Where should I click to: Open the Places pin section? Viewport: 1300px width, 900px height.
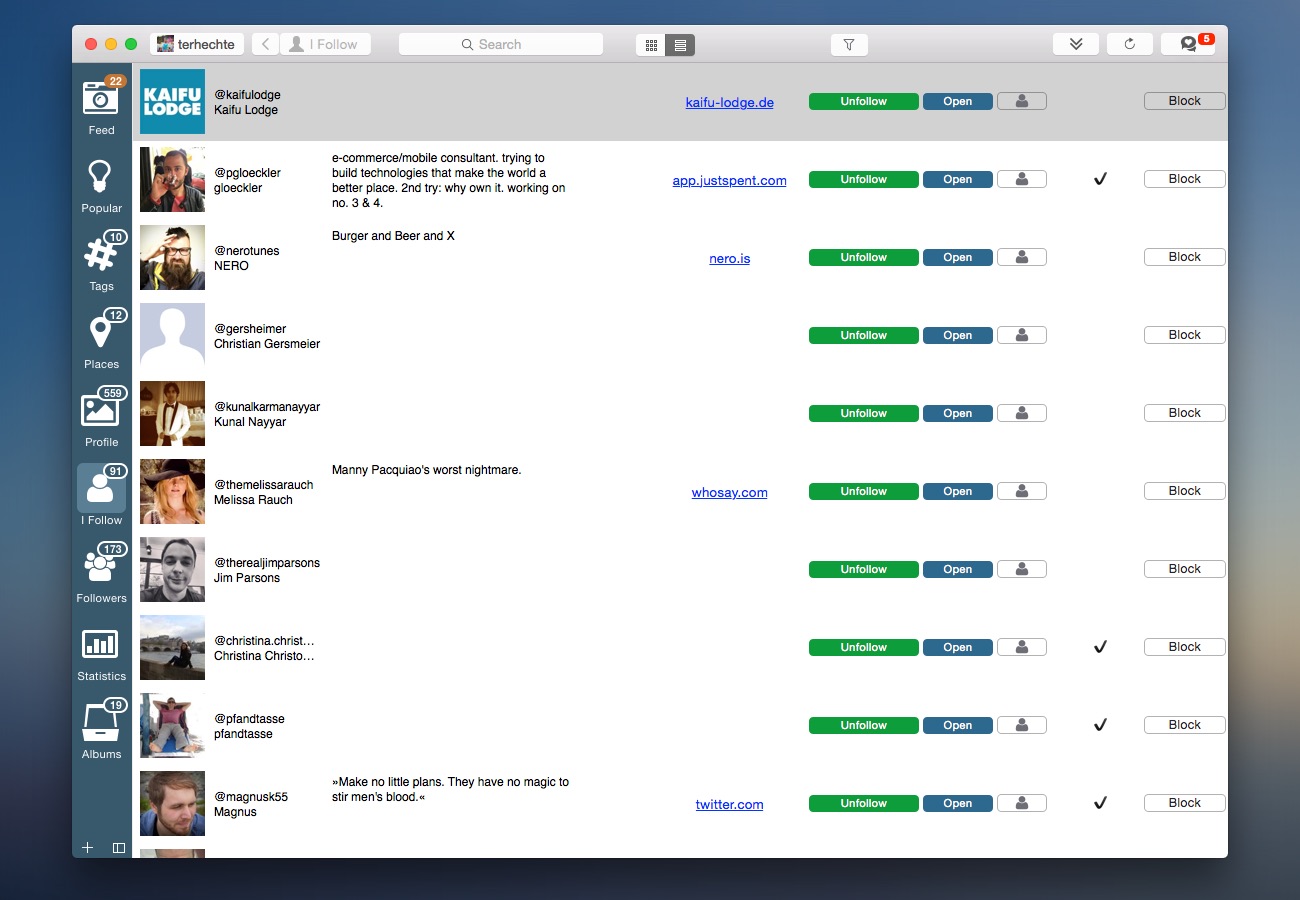tap(101, 339)
